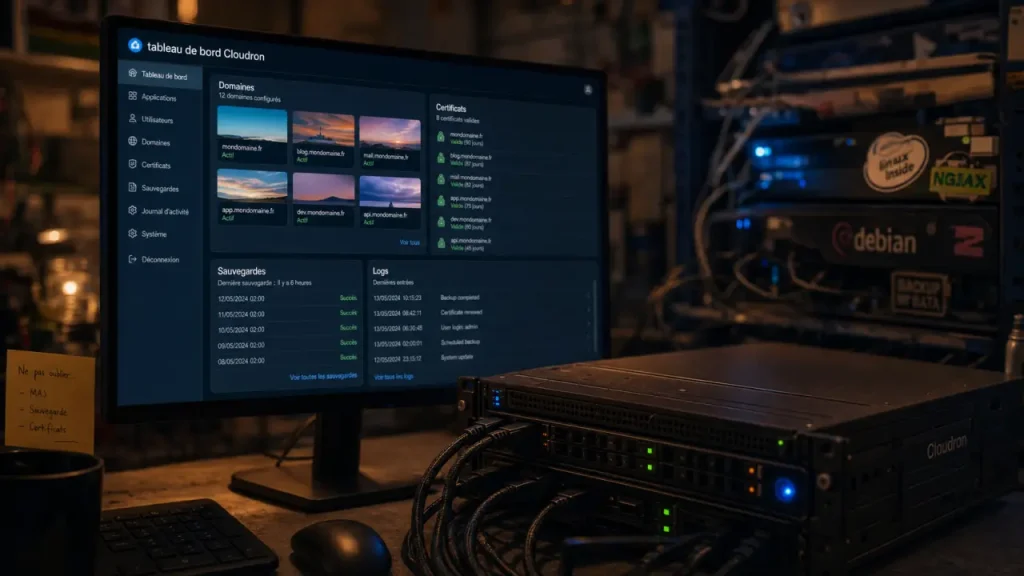
Task: Select the 10/05/2024 02:00 backup row
Action: tap(287, 329)
